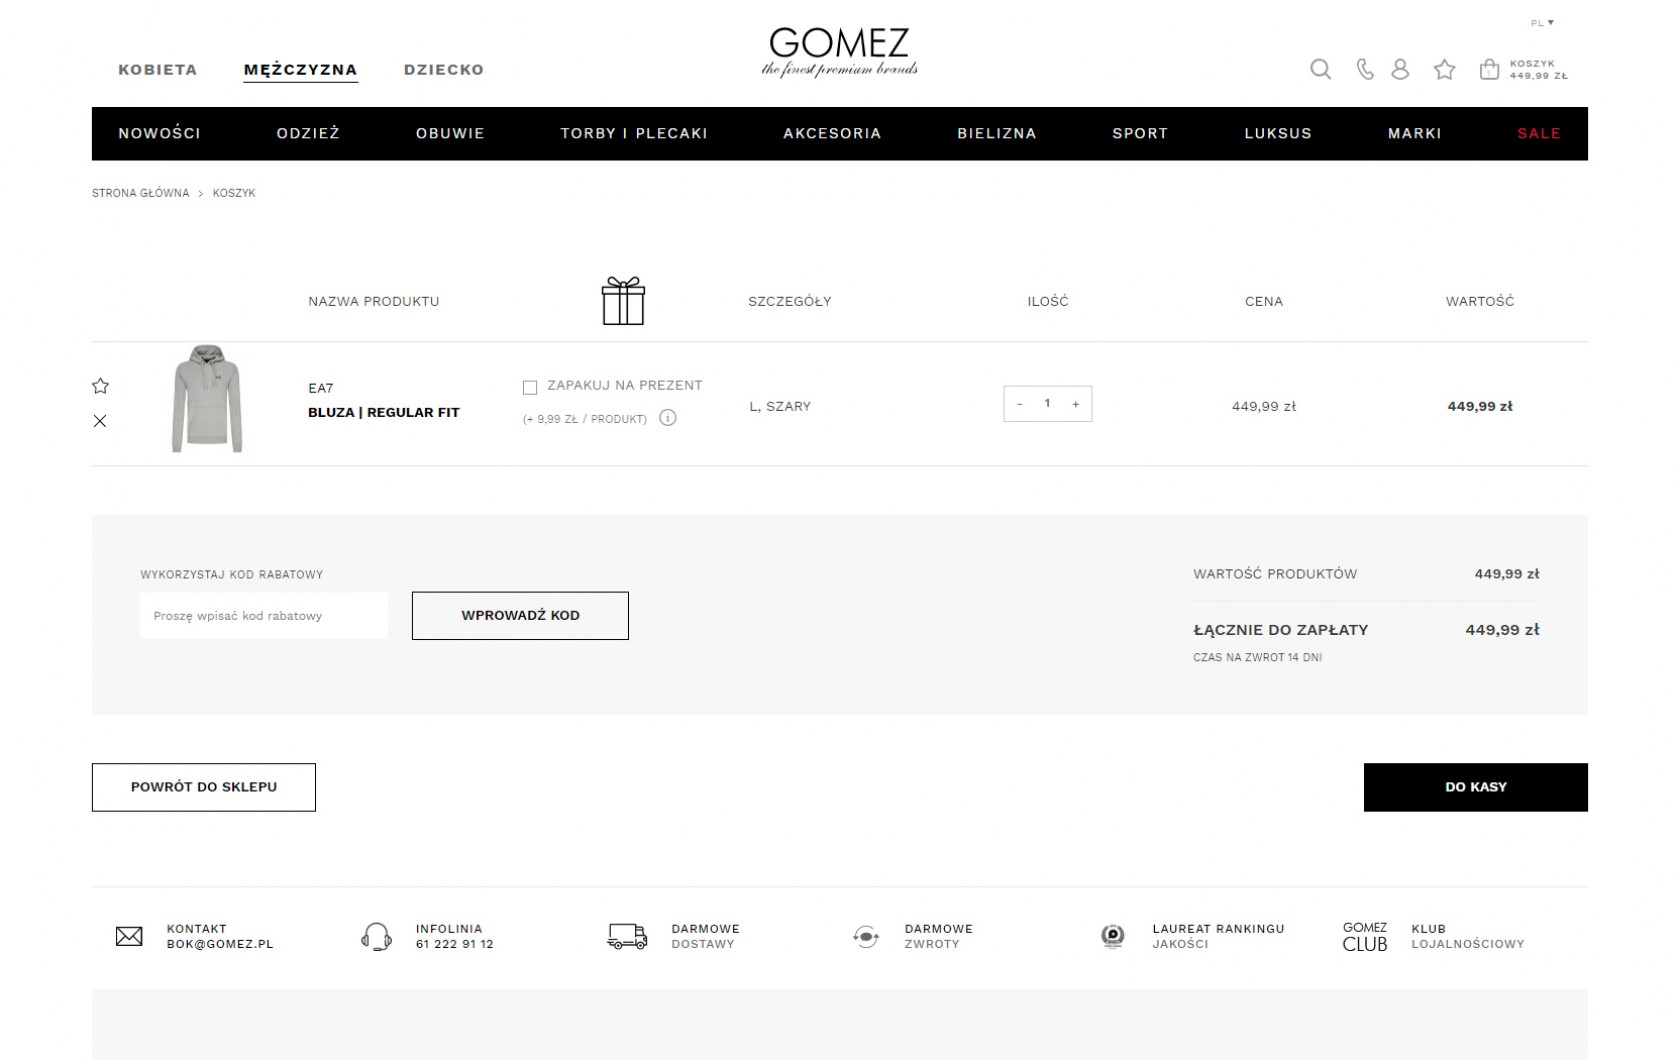Remove the EA7 hoodie with X icon
Viewport: 1680px width, 1060px height.
tap(100, 421)
